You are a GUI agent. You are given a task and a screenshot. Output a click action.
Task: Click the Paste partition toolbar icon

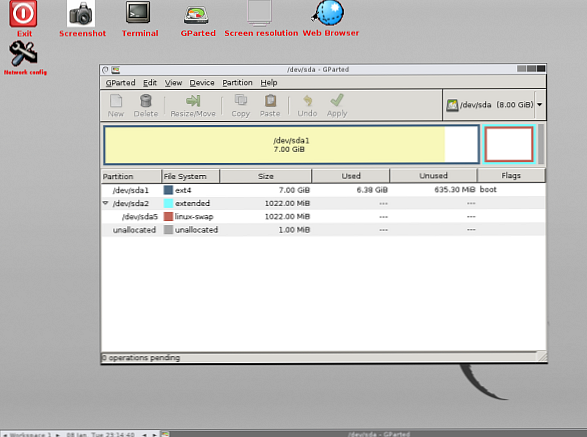pyautogui.click(x=270, y=100)
